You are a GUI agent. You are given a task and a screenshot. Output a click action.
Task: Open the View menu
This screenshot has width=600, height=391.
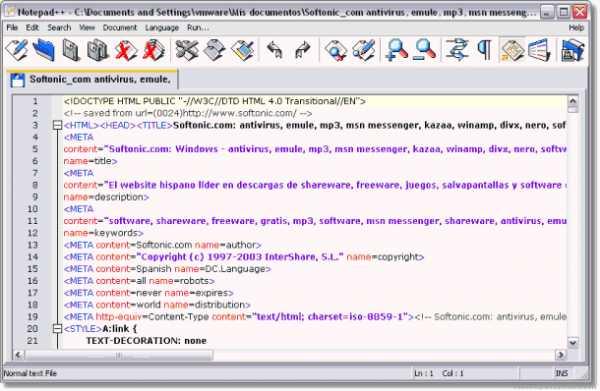[x=87, y=28]
